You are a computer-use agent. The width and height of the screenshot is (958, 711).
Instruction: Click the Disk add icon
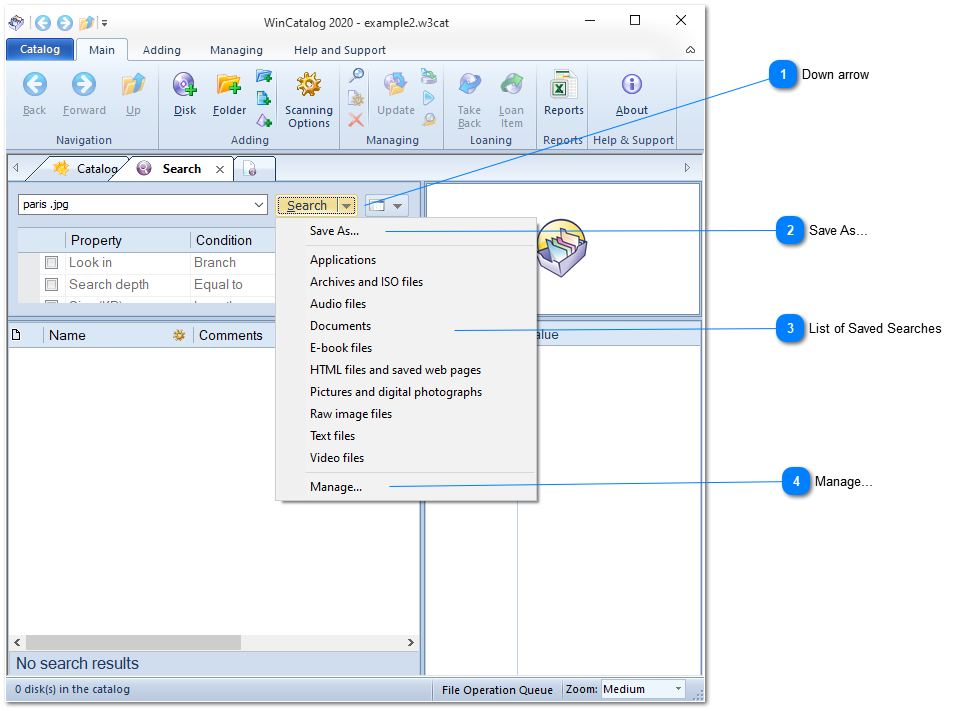185,87
